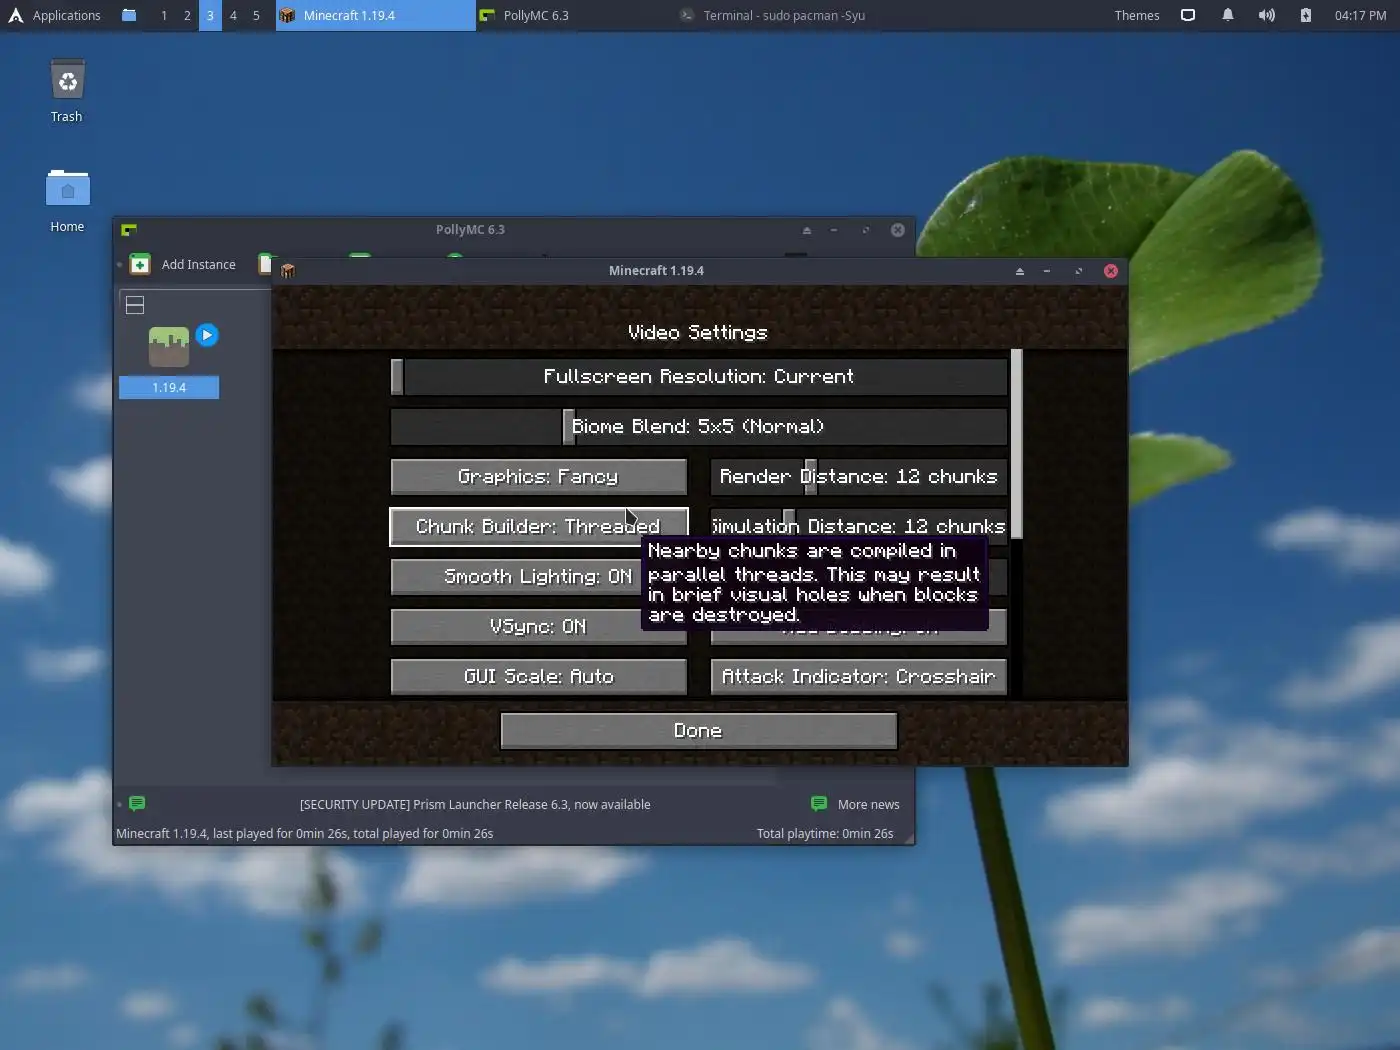
Task: Click the volume speaker icon
Action: click(1266, 15)
